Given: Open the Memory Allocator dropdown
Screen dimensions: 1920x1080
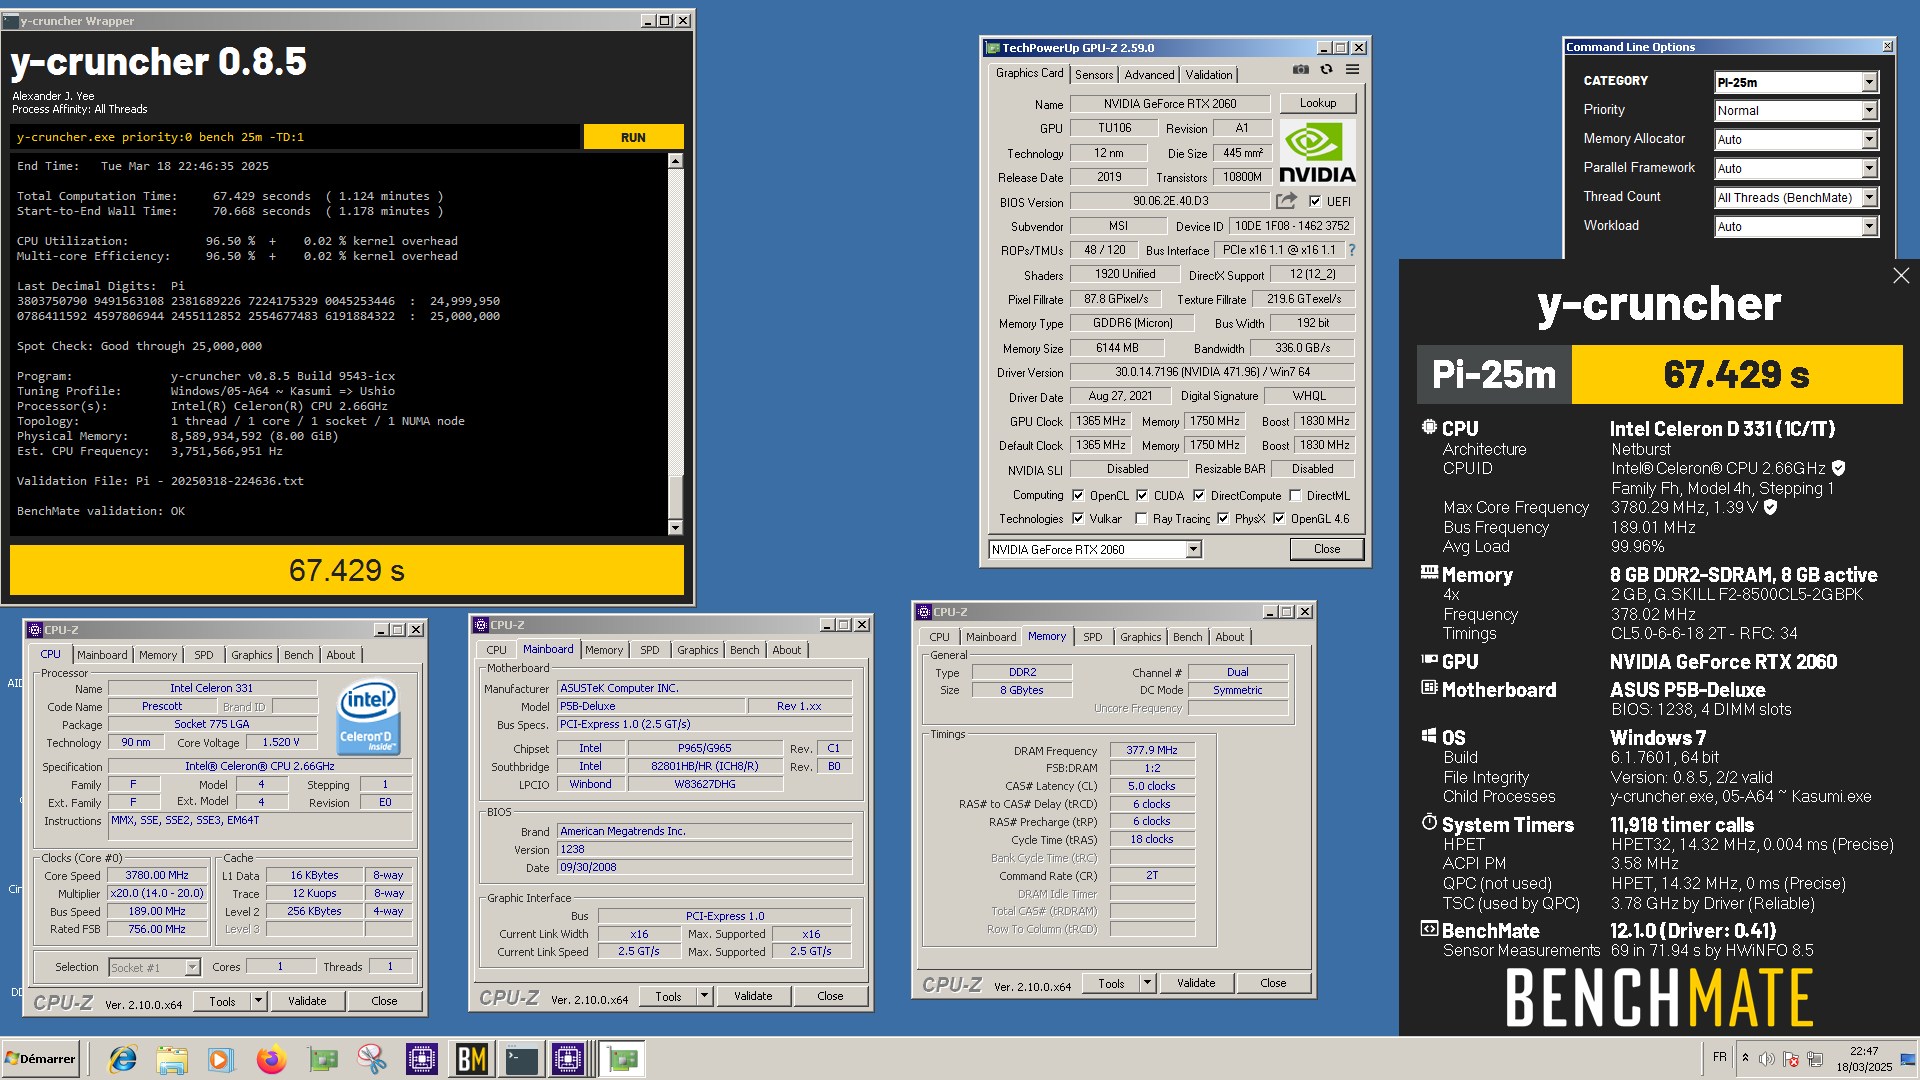Looking at the screenshot, I should pyautogui.click(x=1796, y=140).
